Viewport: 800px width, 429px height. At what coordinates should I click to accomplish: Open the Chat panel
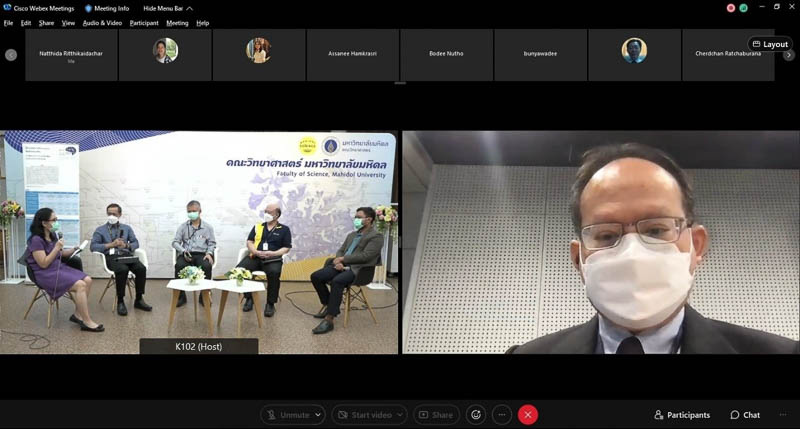pyautogui.click(x=745, y=414)
